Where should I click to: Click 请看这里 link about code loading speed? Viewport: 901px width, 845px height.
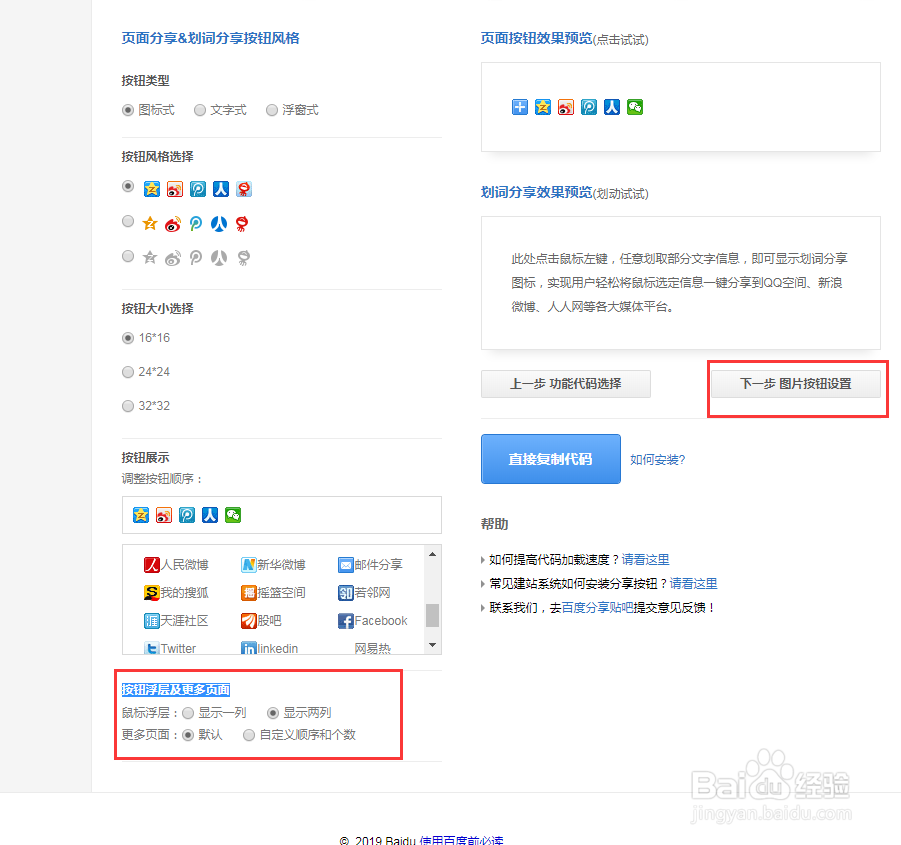click(x=645, y=560)
